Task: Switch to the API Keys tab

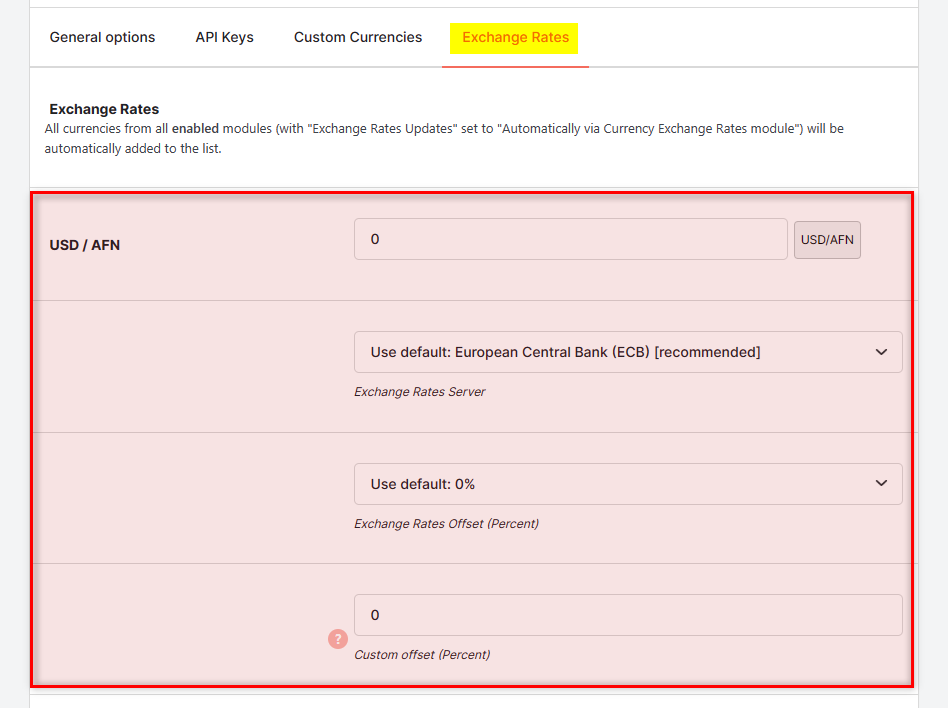Action: [x=224, y=37]
